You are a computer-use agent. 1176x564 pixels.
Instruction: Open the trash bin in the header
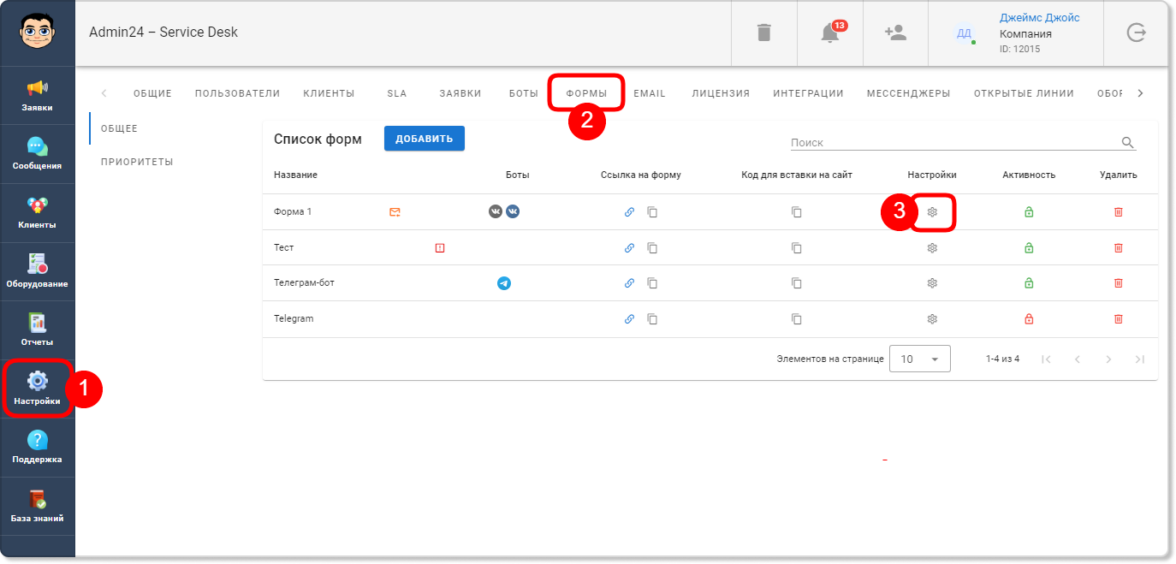[764, 33]
